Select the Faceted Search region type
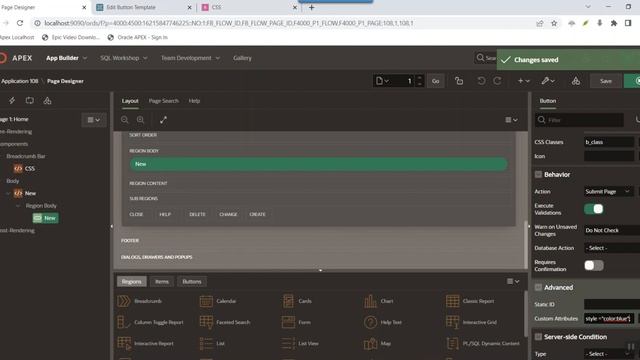The image size is (640, 360). coord(224,322)
